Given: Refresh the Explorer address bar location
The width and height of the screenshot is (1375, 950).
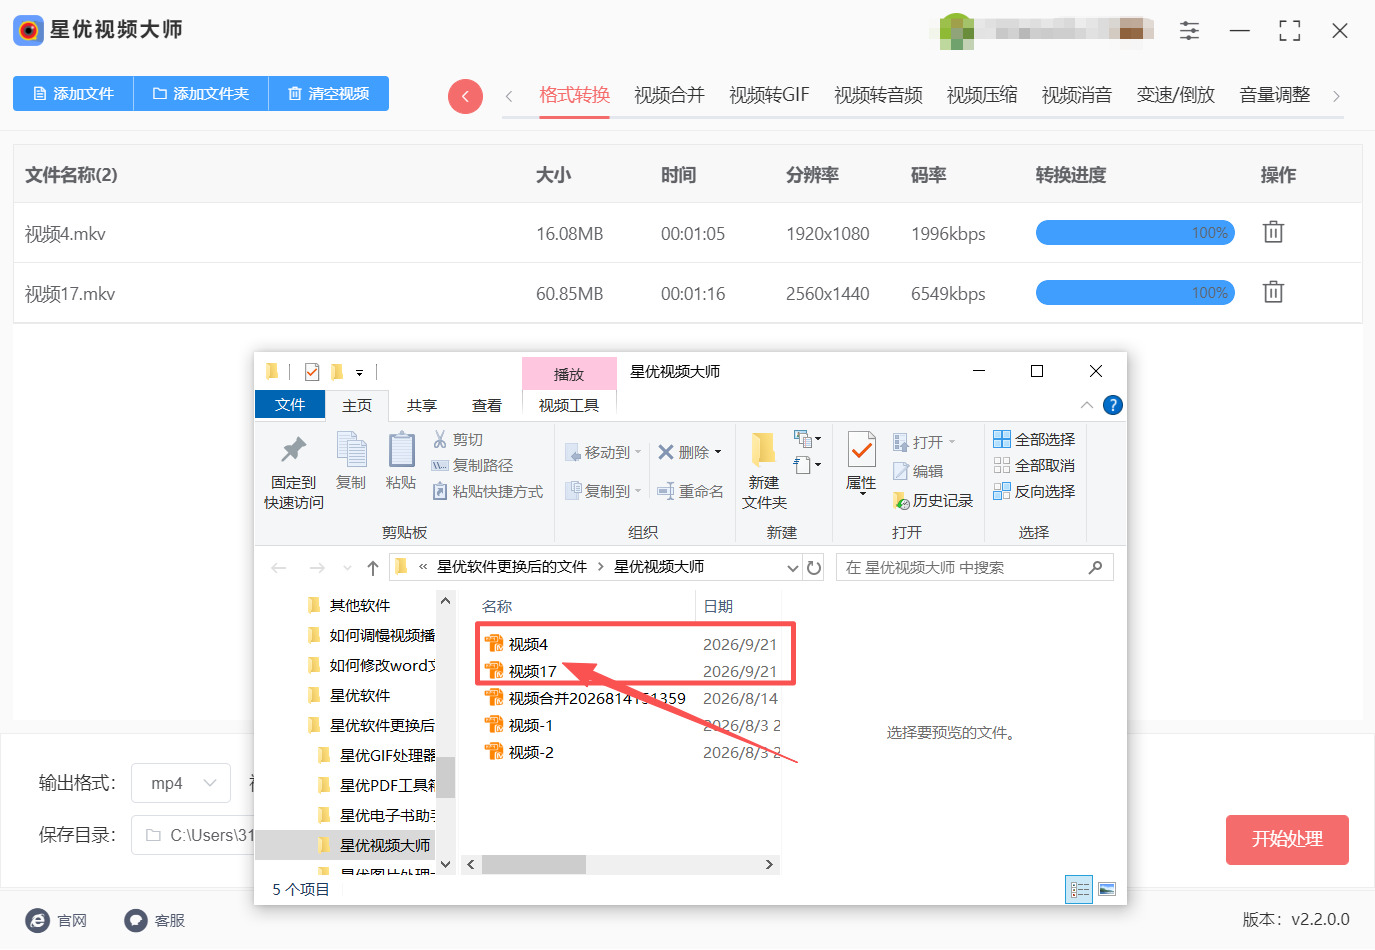Looking at the screenshot, I should click(x=814, y=568).
